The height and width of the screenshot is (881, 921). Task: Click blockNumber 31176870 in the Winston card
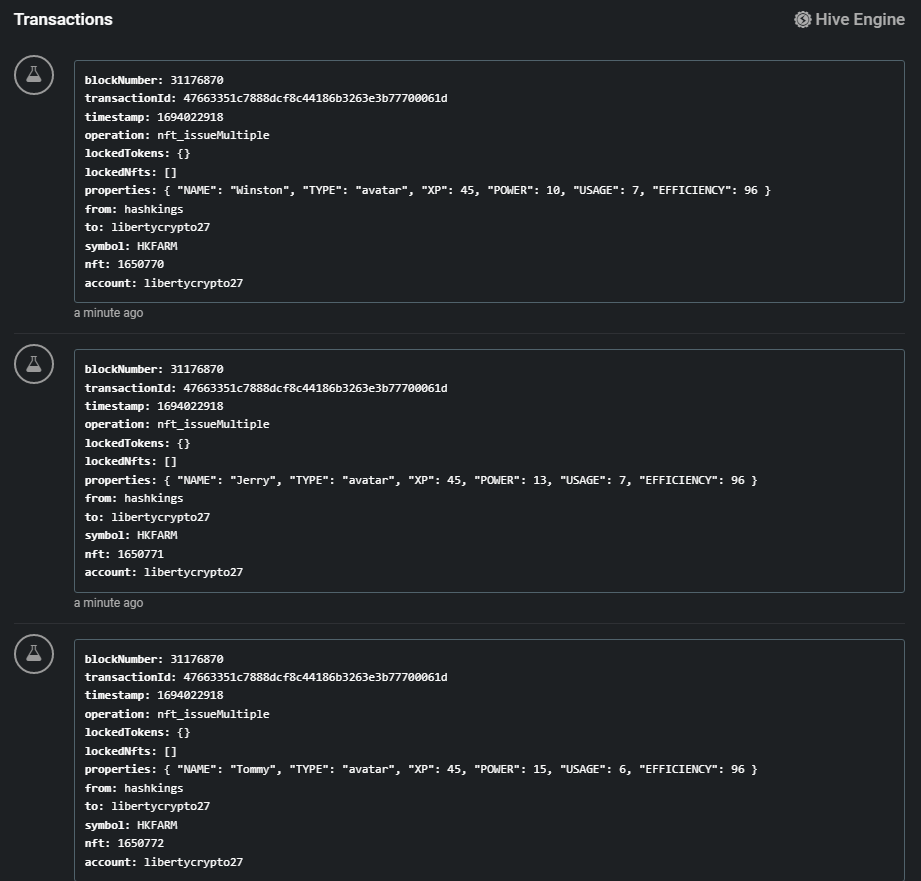click(x=154, y=80)
